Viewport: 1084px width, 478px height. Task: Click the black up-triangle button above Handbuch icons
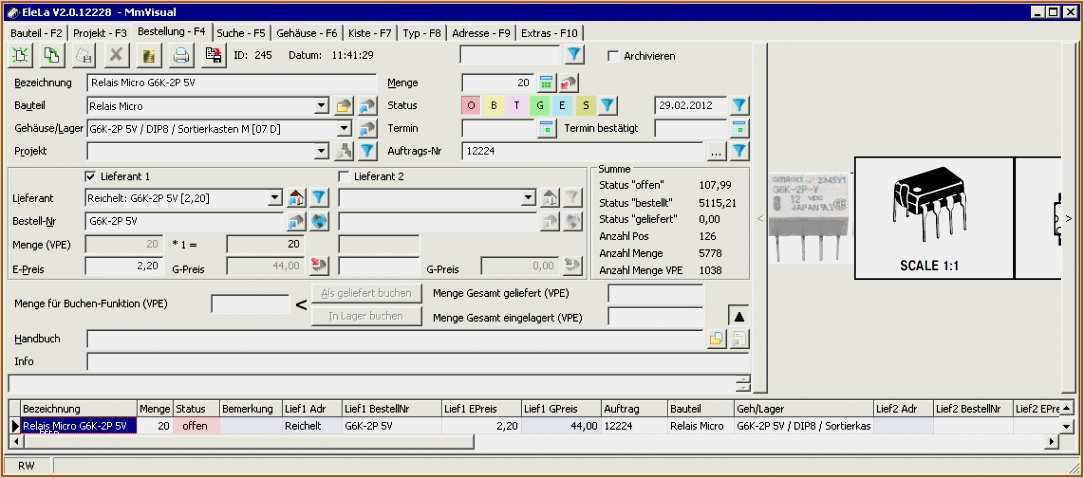pyautogui.click(x=738, y=316)
